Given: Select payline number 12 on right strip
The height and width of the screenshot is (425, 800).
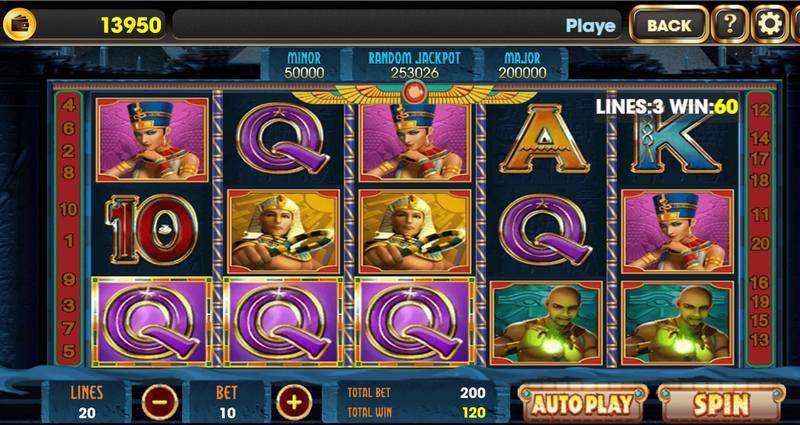Looking at the screenshot, I should [x=760, y=110].
